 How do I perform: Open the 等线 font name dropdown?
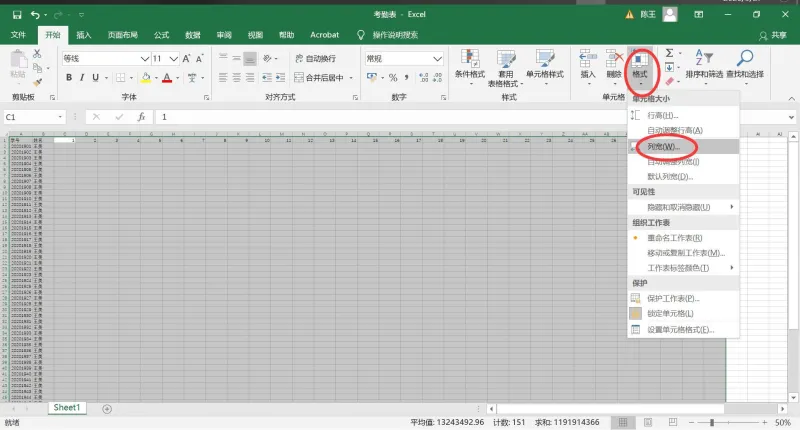click(x=144, y=59)
